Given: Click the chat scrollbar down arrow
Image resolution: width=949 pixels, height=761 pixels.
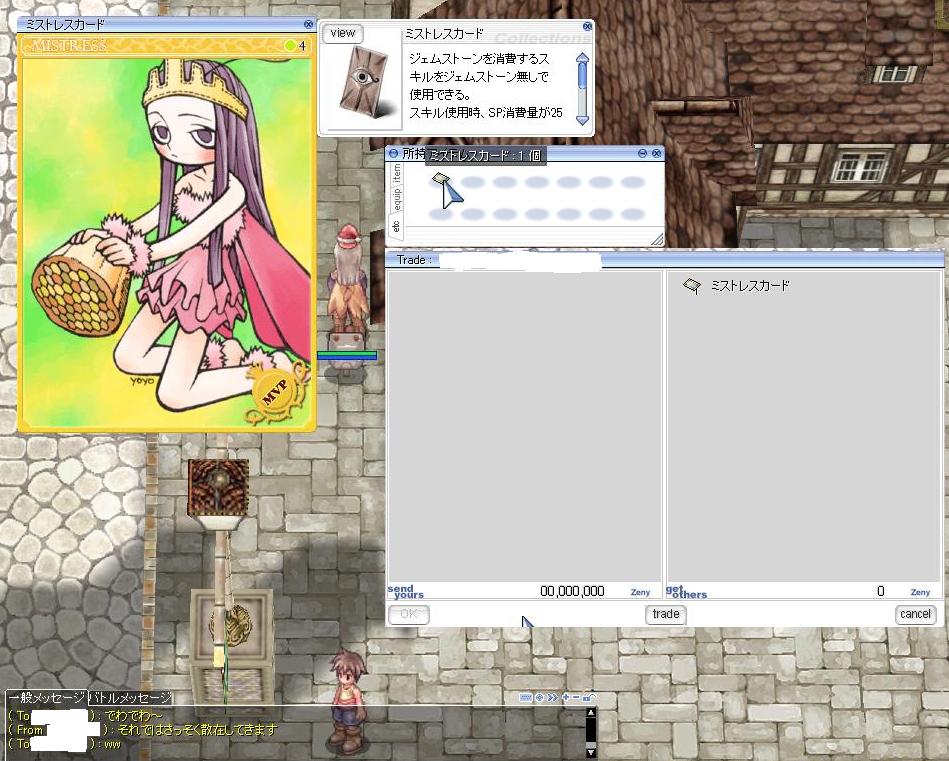Looking at the screenshot, I should 591,752.
